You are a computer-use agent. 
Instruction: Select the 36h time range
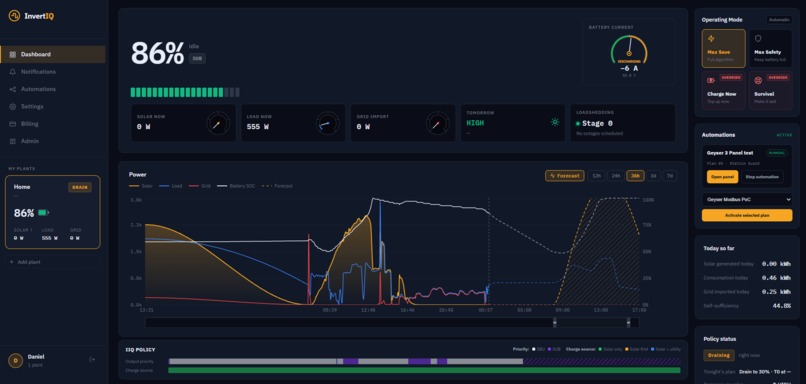tap(635, 176)
